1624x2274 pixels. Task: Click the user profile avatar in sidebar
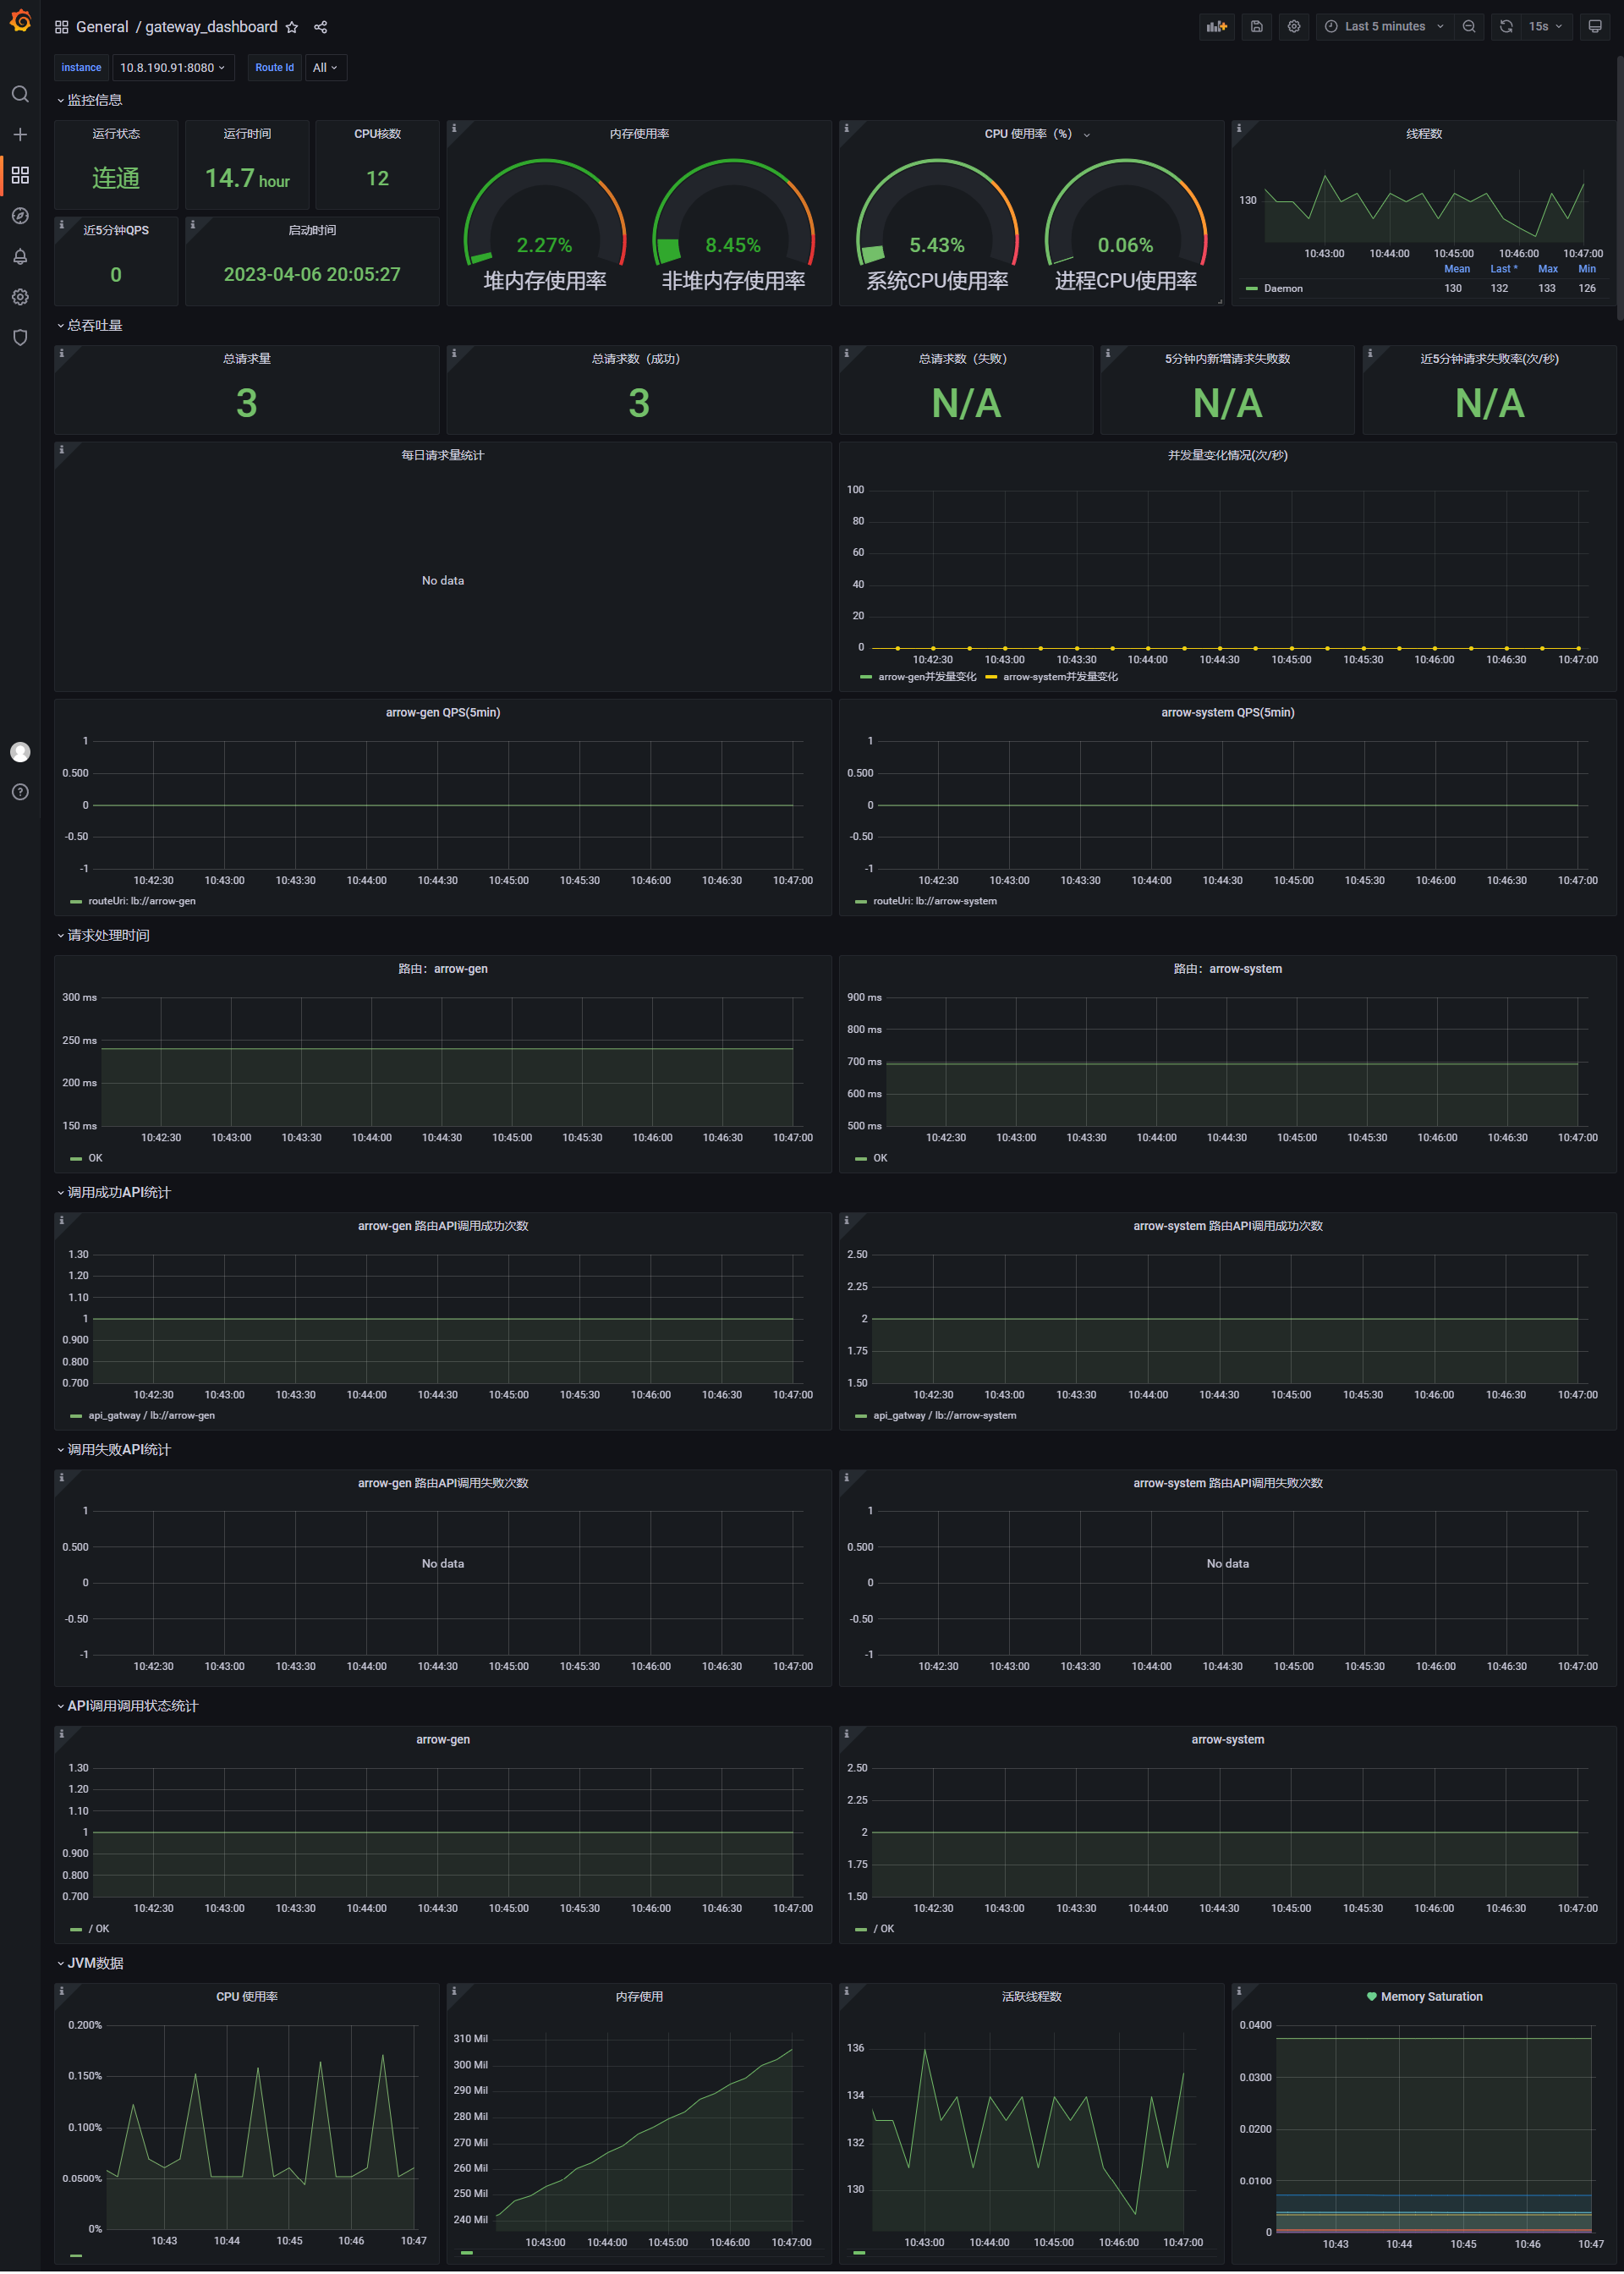point(20,752)
